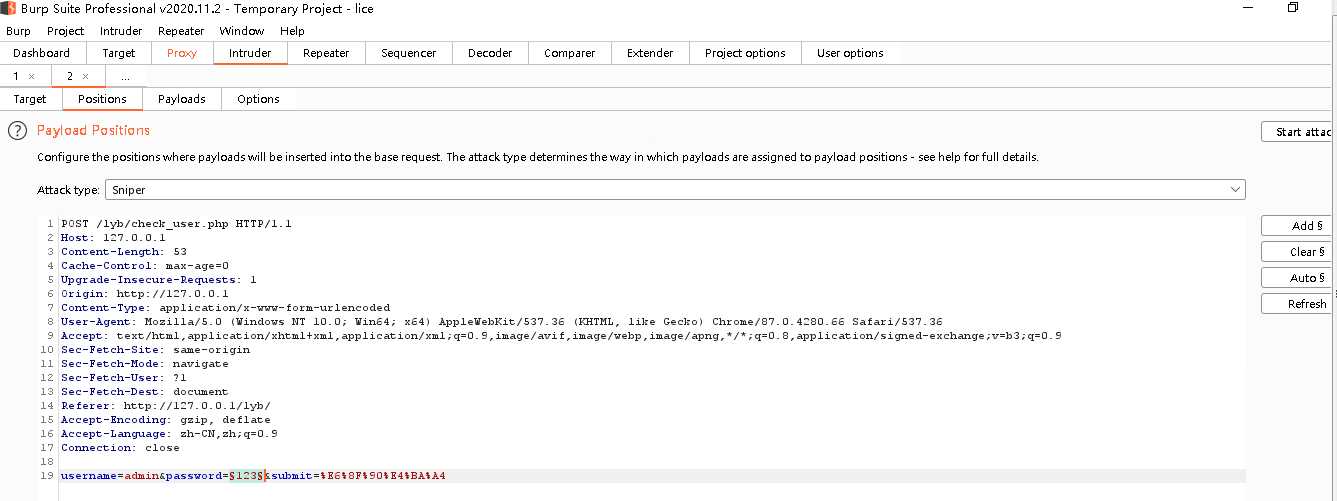Click the User-Agent header line

pos(502,322)
